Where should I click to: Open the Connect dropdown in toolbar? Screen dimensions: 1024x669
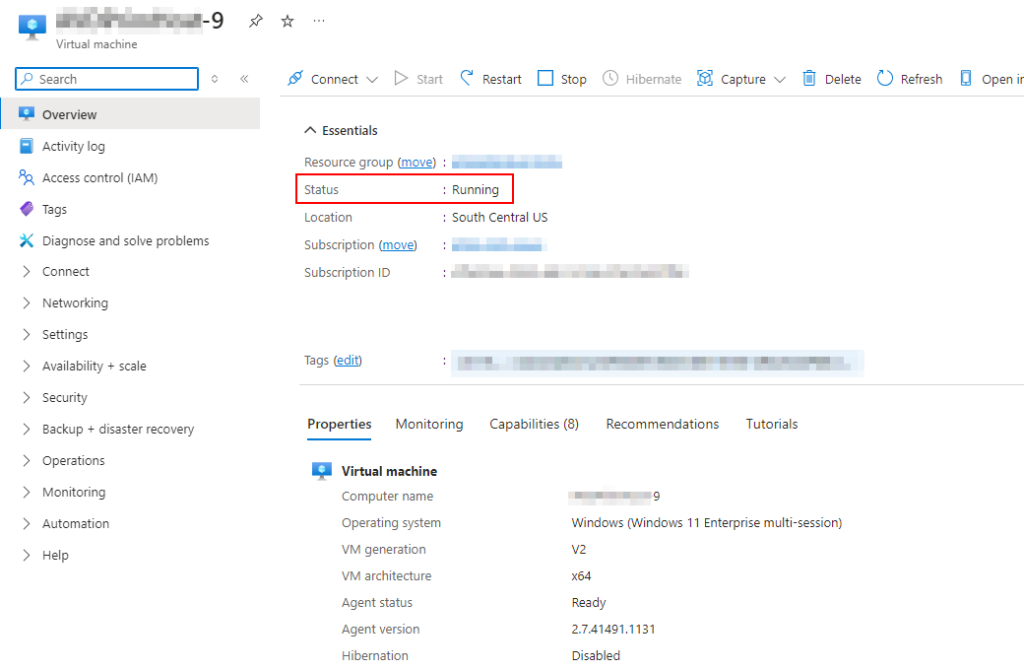[x=333, y=79]
